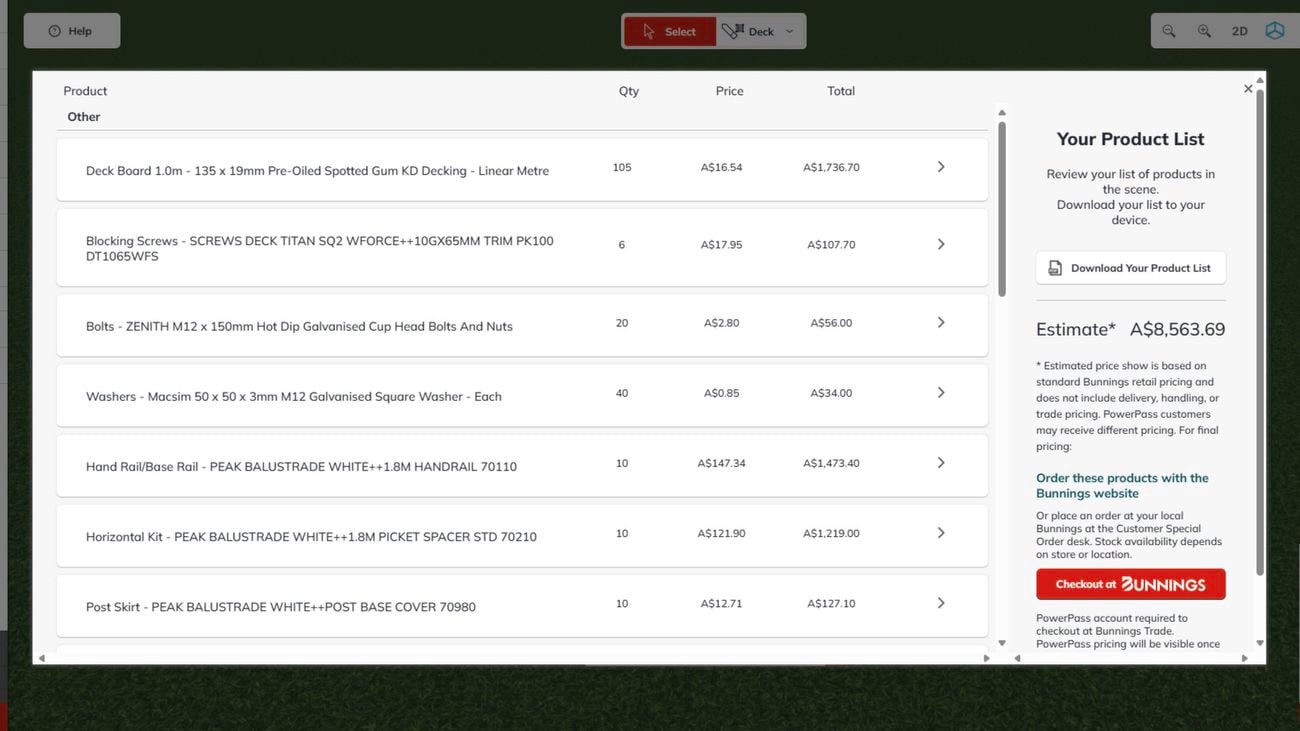
Task: Select the Deck Board 1.0m Spotted Gum product name
Action: (317, 171)
